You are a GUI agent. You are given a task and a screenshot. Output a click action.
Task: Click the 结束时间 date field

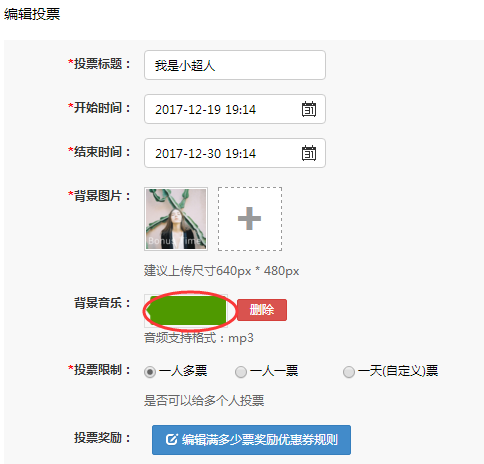pos(235,153)
